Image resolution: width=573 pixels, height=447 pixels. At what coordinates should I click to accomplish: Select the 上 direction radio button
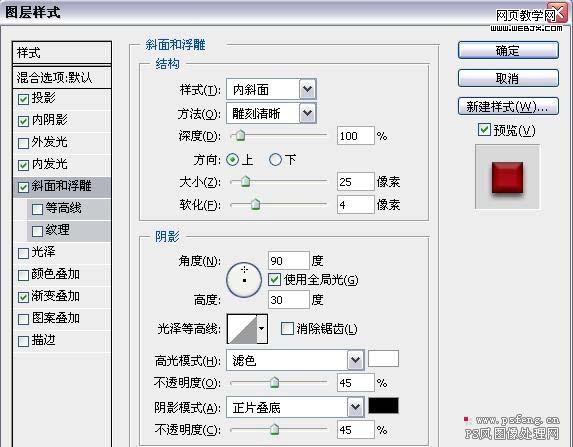point(233,160)
